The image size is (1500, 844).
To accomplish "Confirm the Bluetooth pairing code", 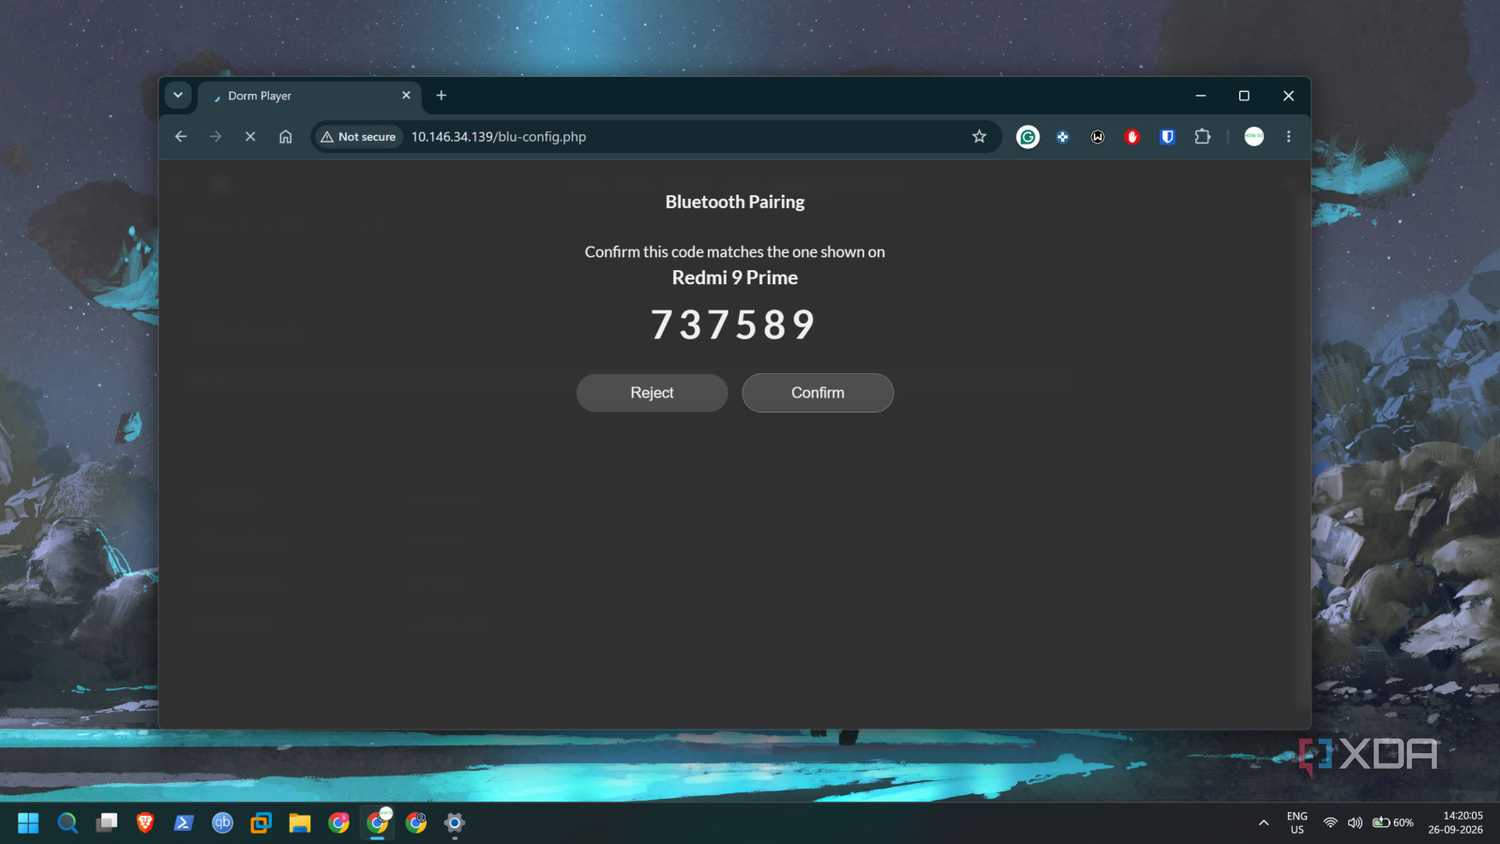I will [817, 393].
